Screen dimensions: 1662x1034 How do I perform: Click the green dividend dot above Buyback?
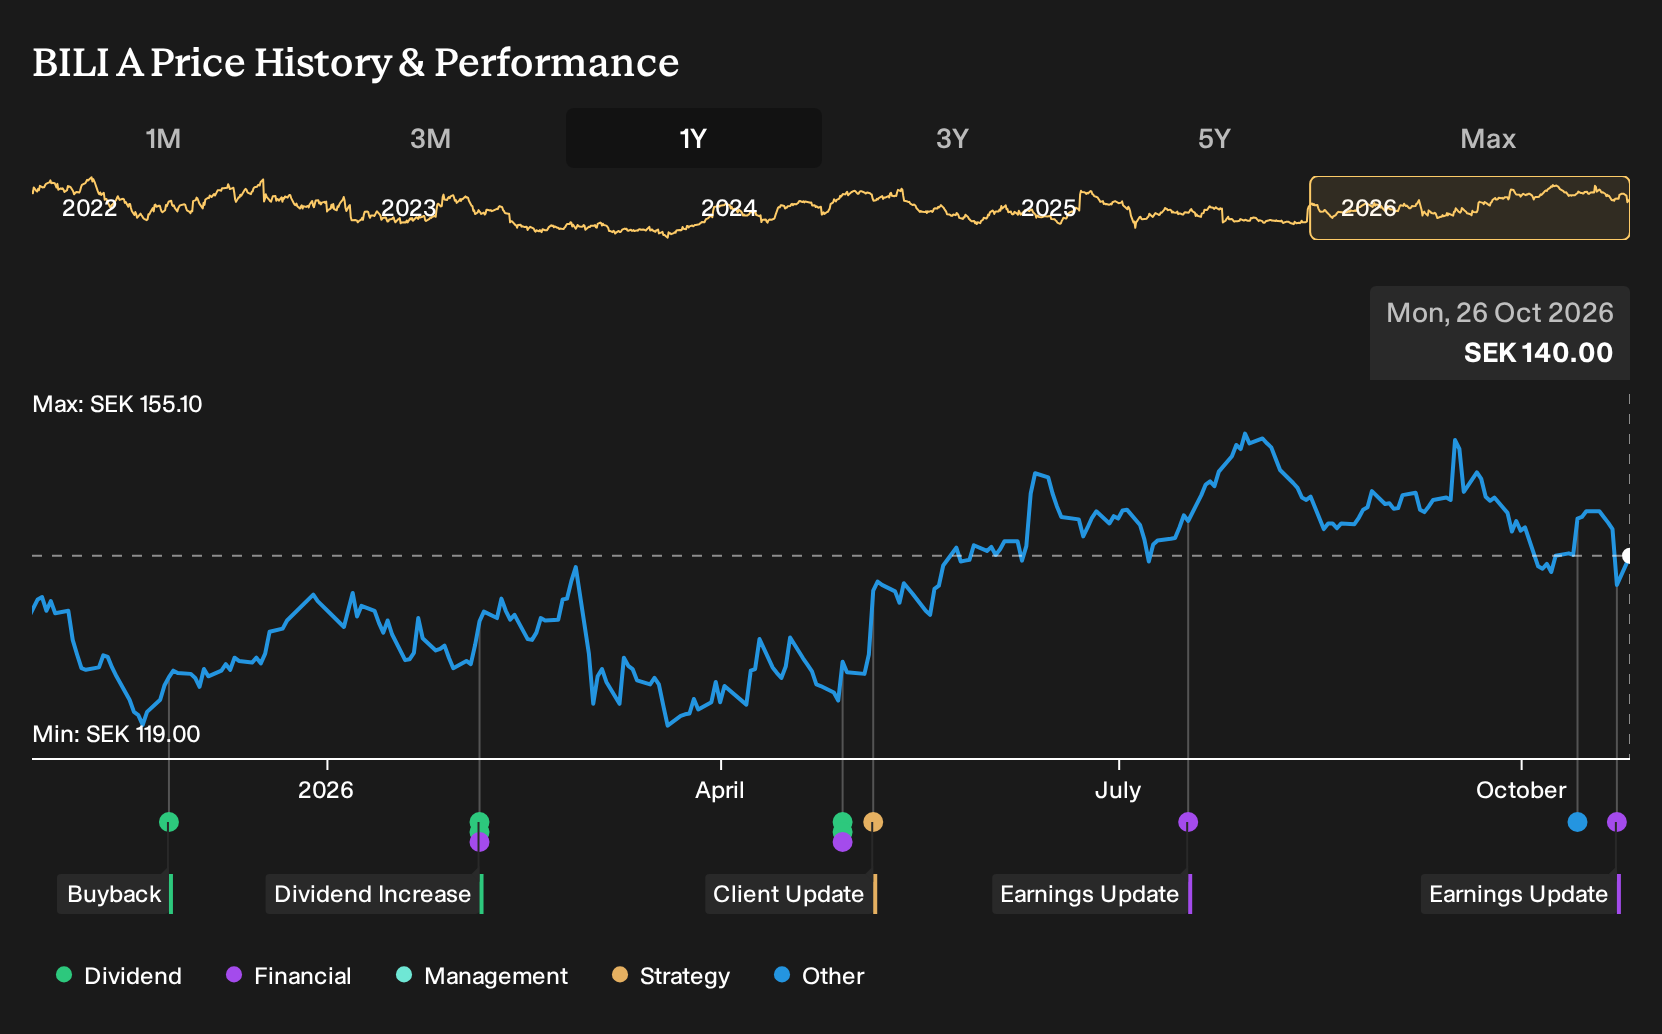tap(169, 822)
